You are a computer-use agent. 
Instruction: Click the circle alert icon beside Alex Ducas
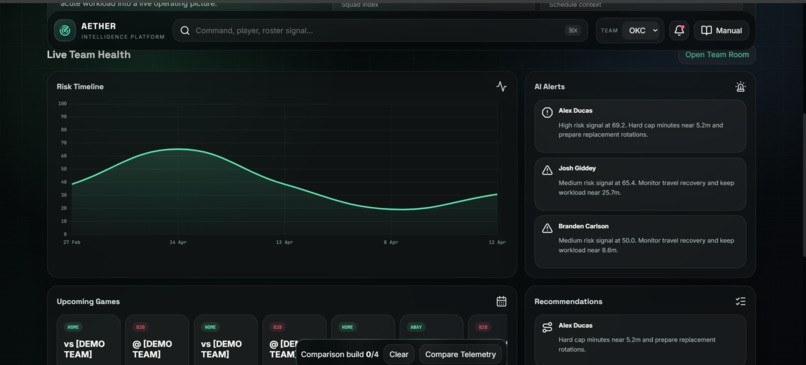547,112
